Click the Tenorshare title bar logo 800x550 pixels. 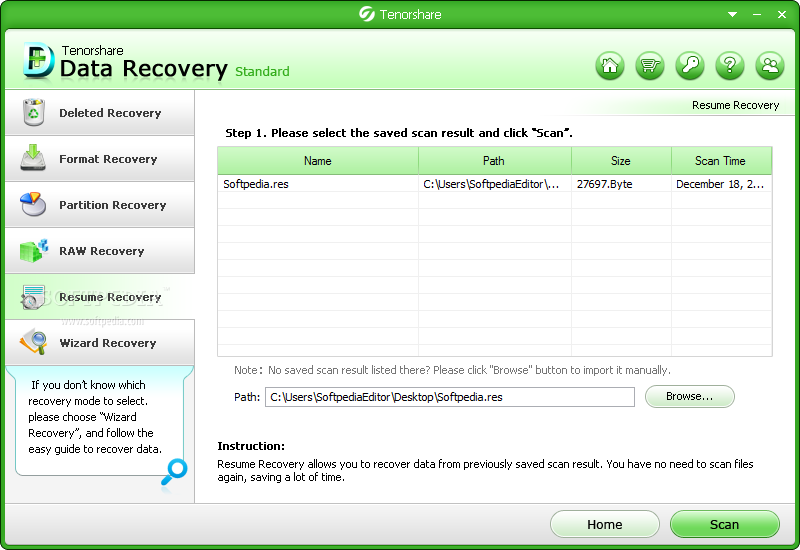(366, 14)
